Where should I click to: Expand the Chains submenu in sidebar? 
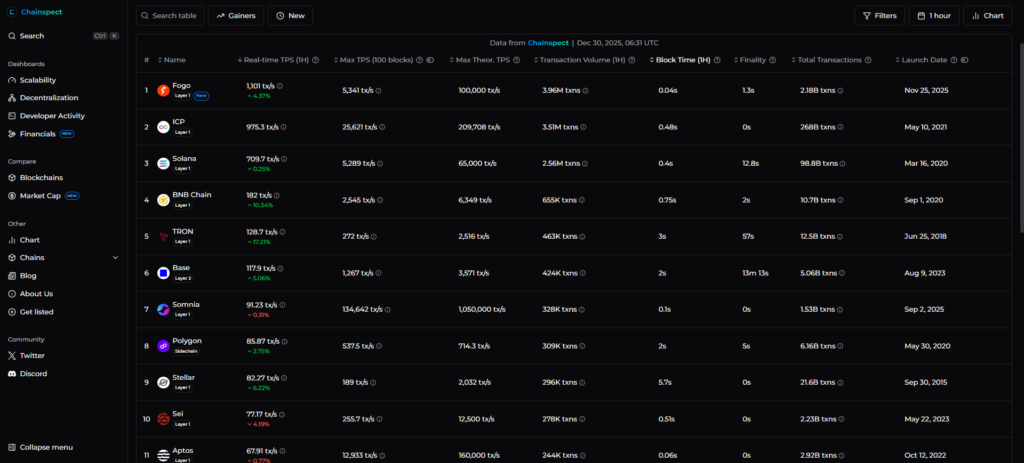pos(115,257)
